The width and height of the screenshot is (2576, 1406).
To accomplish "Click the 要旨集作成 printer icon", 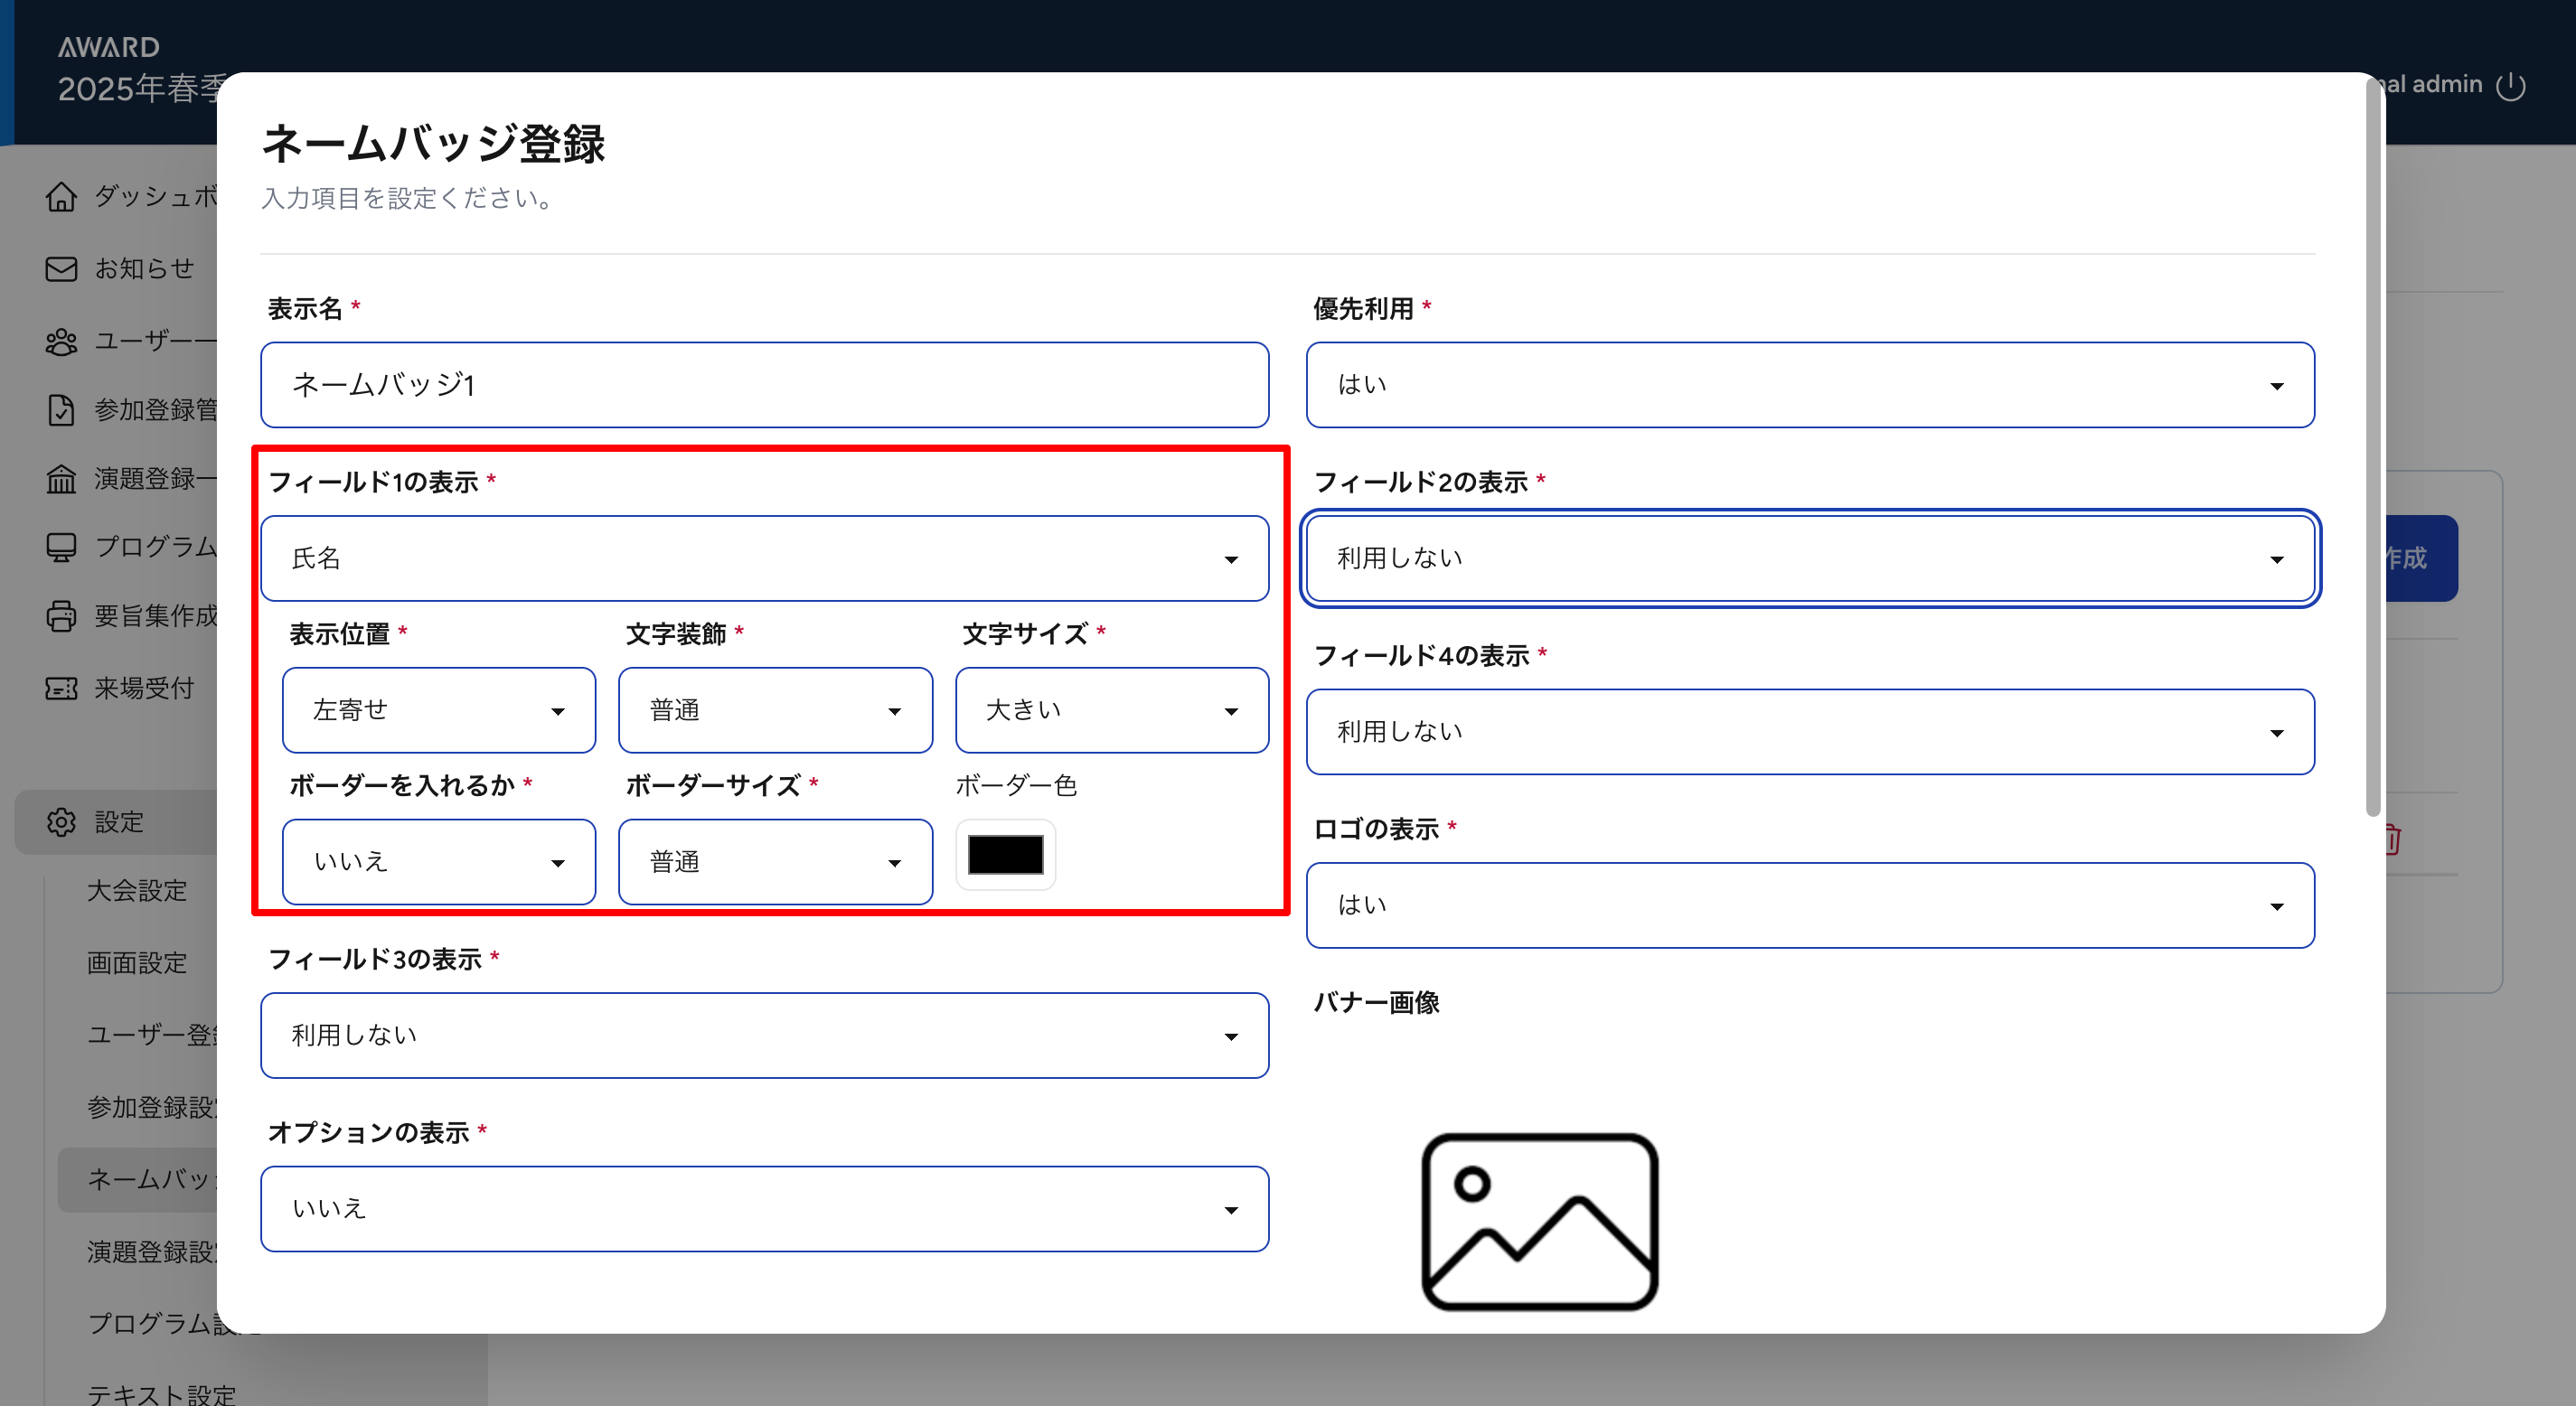I will click(61, 616).
